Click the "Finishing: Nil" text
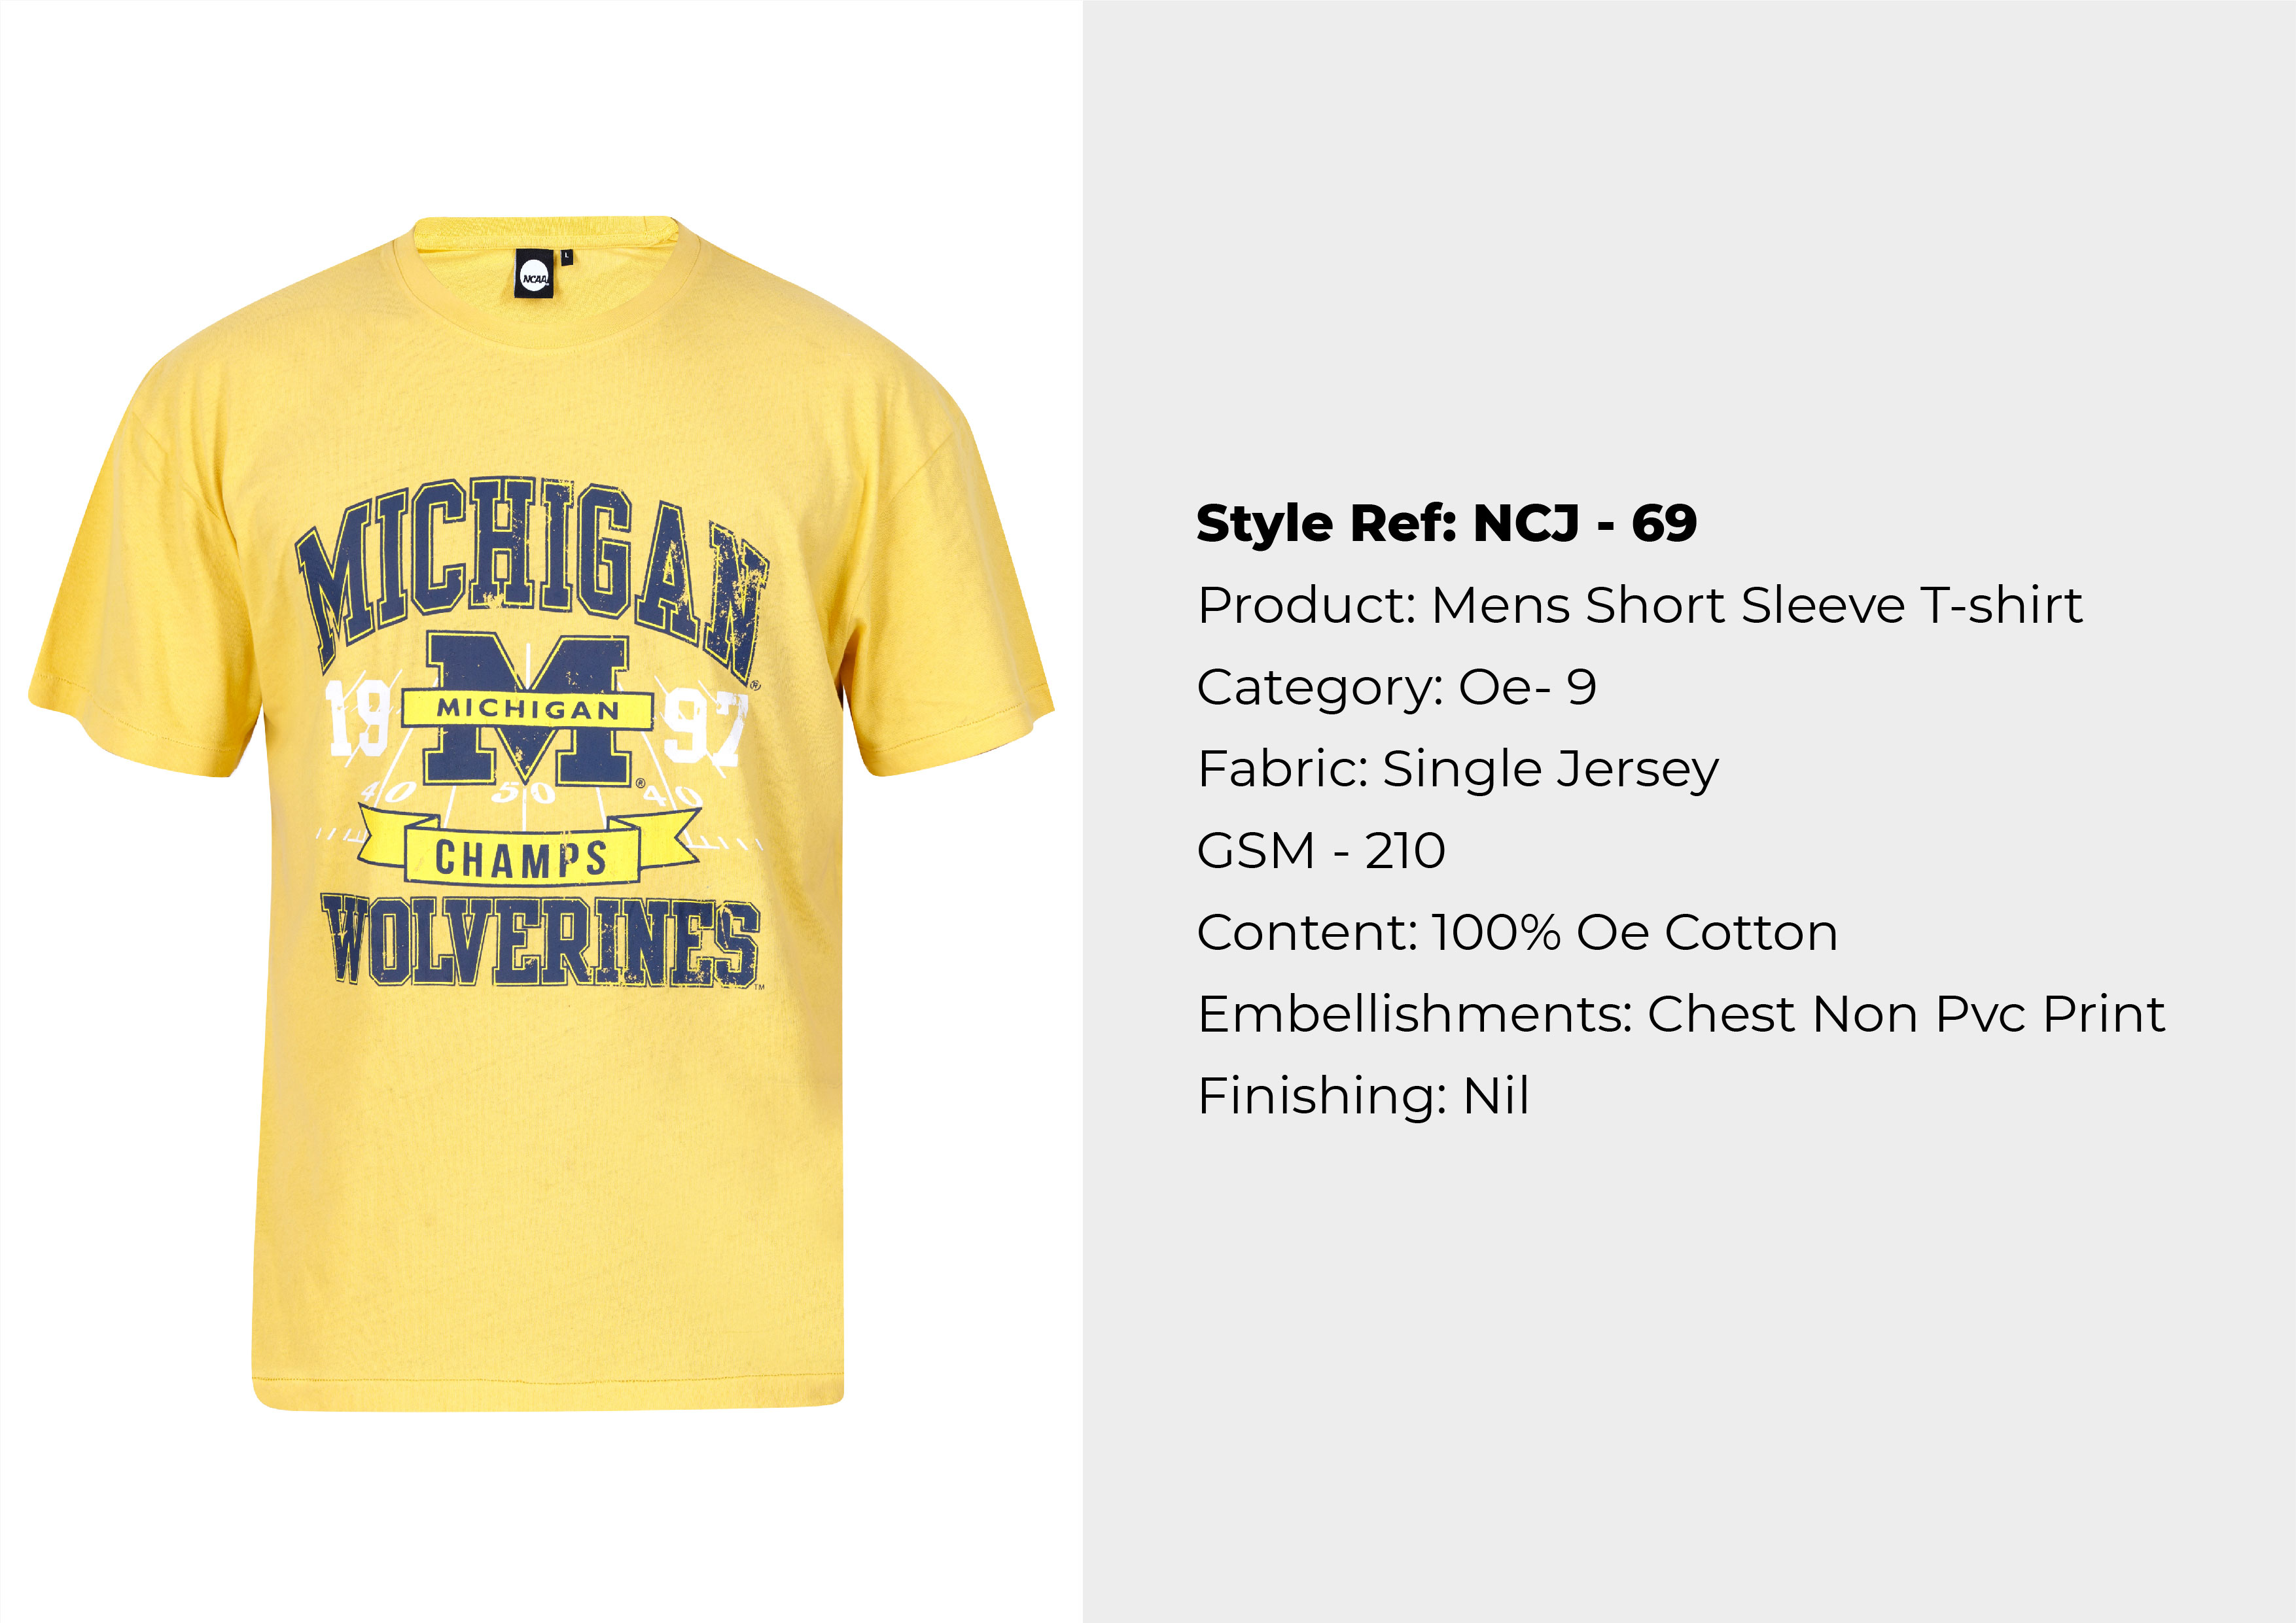Screen dimensions: 2296x1623 click(x=1363, y=1096)
